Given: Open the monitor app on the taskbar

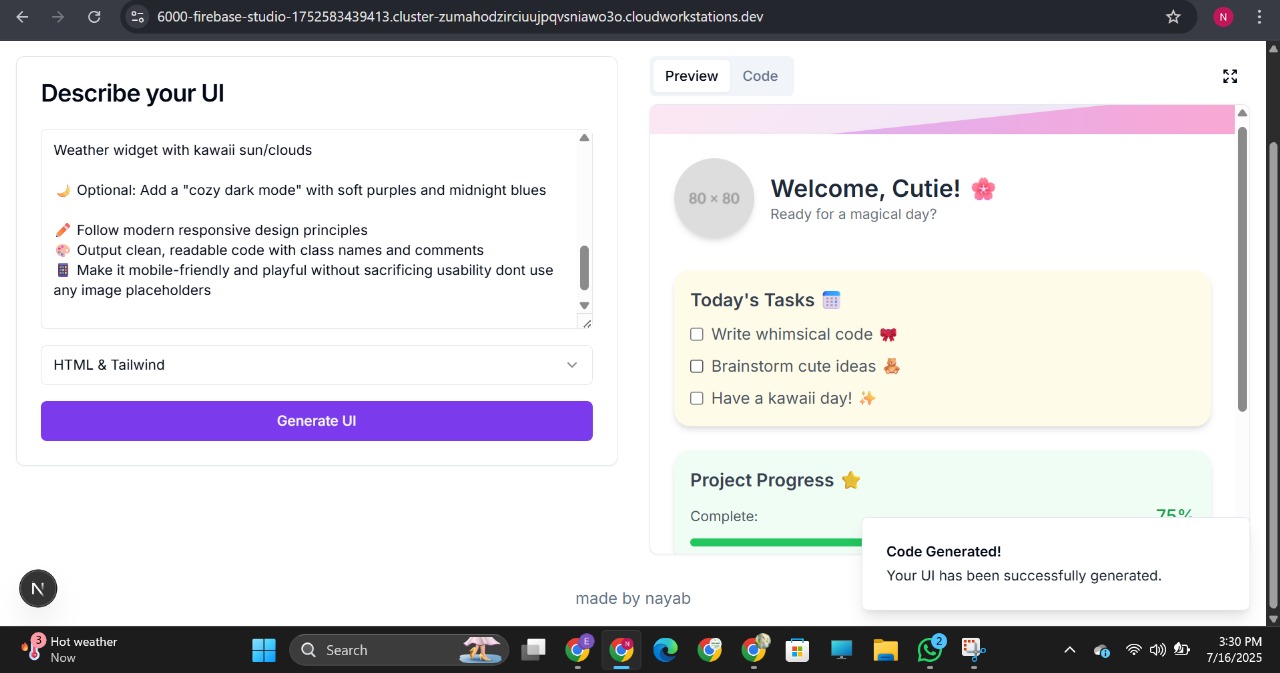Looking at the screenshot, I should (841, 650).
